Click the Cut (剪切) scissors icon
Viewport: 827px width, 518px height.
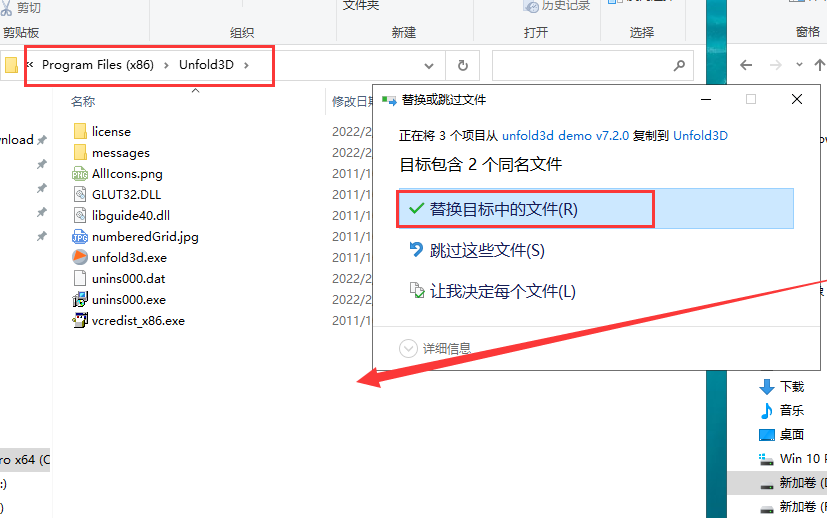6,8
